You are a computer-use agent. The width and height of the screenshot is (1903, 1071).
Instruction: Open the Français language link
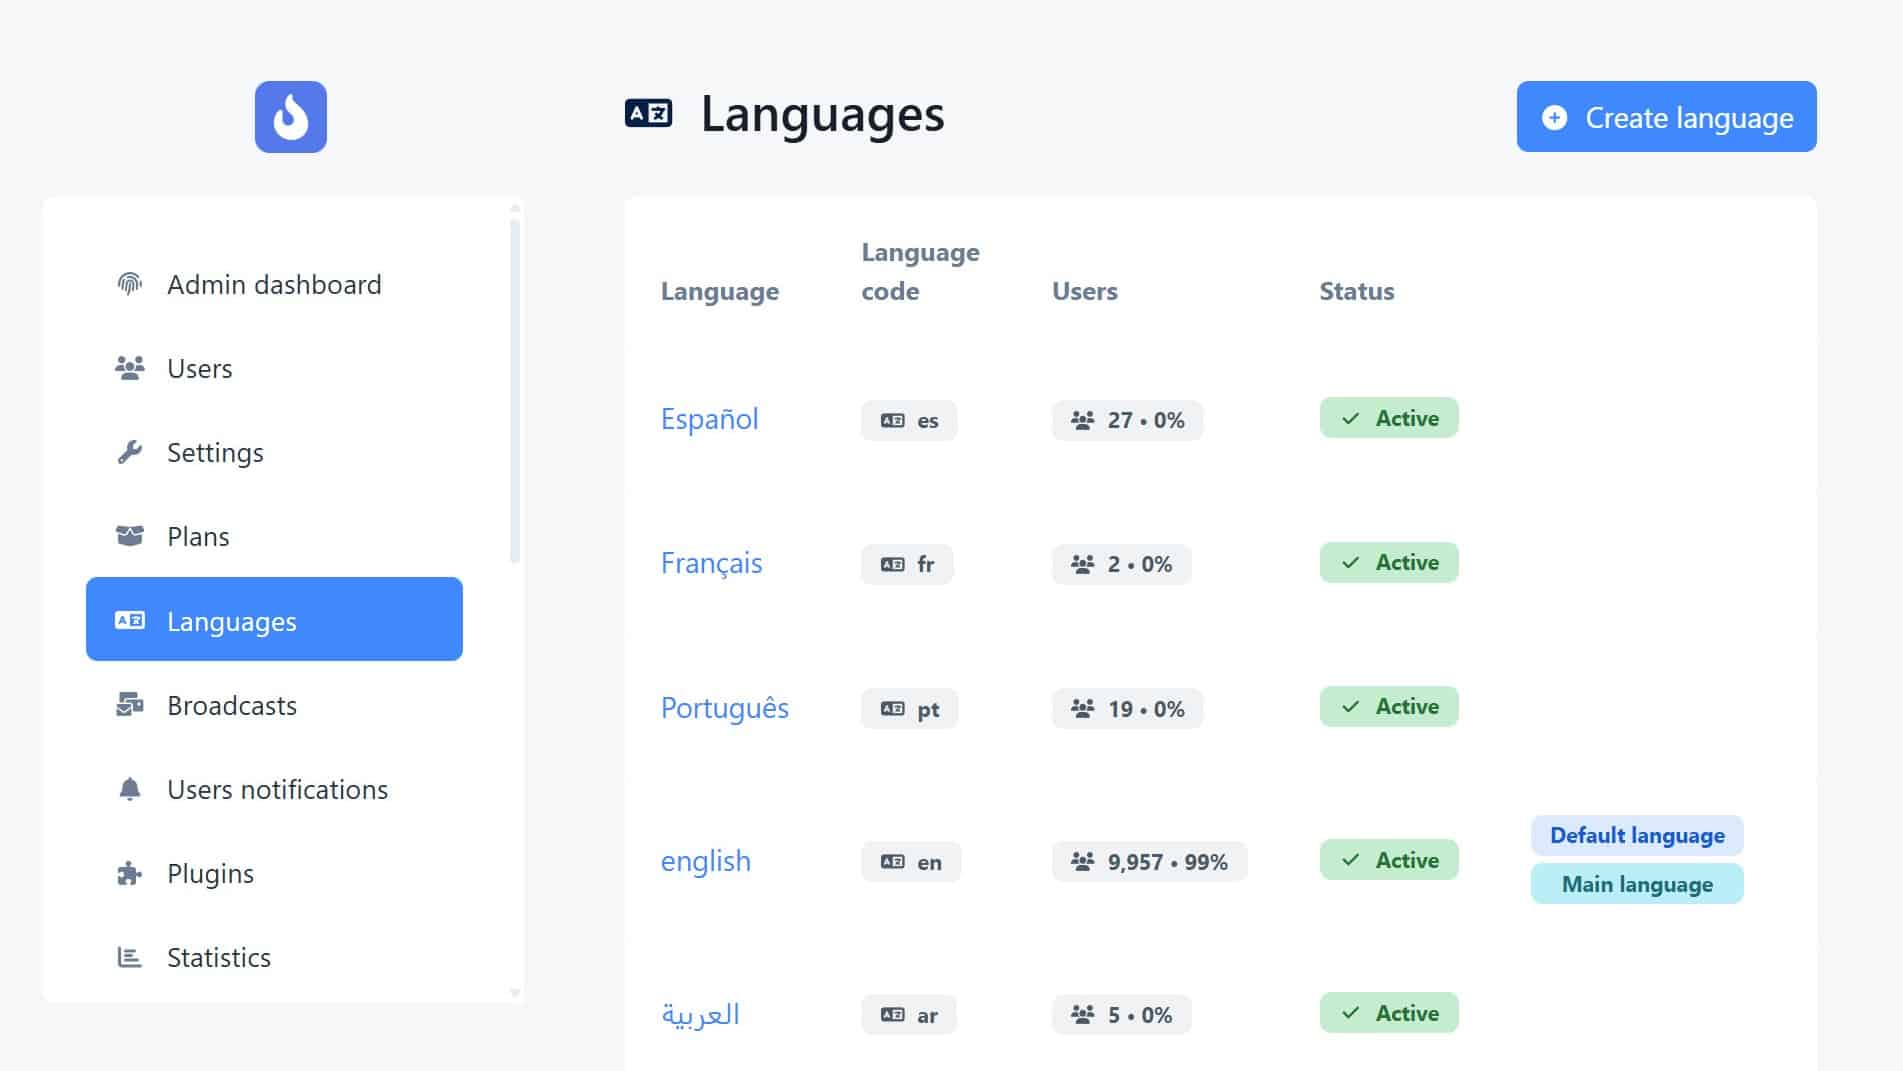click(711, 563)
